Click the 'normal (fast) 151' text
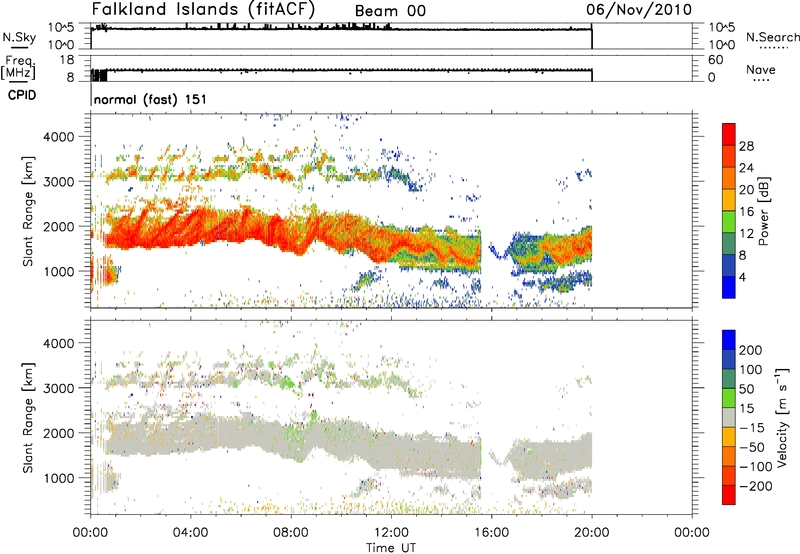Viewport: 800px width, 554px height. (x=150, y=99)
